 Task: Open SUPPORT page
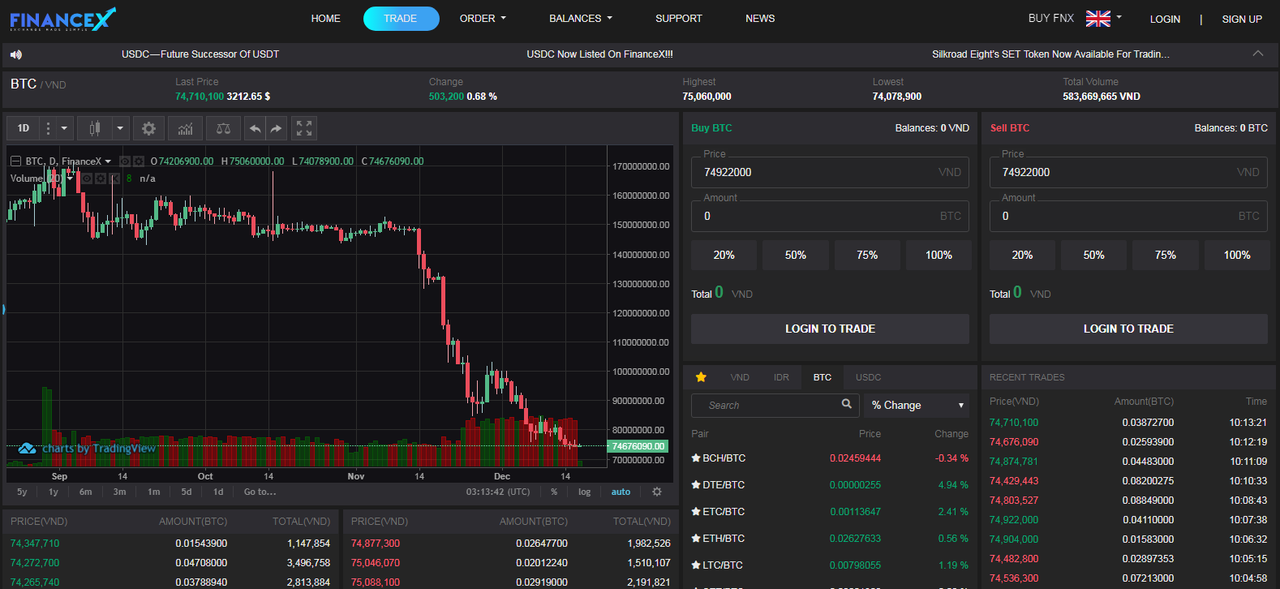tap(679, 18)
